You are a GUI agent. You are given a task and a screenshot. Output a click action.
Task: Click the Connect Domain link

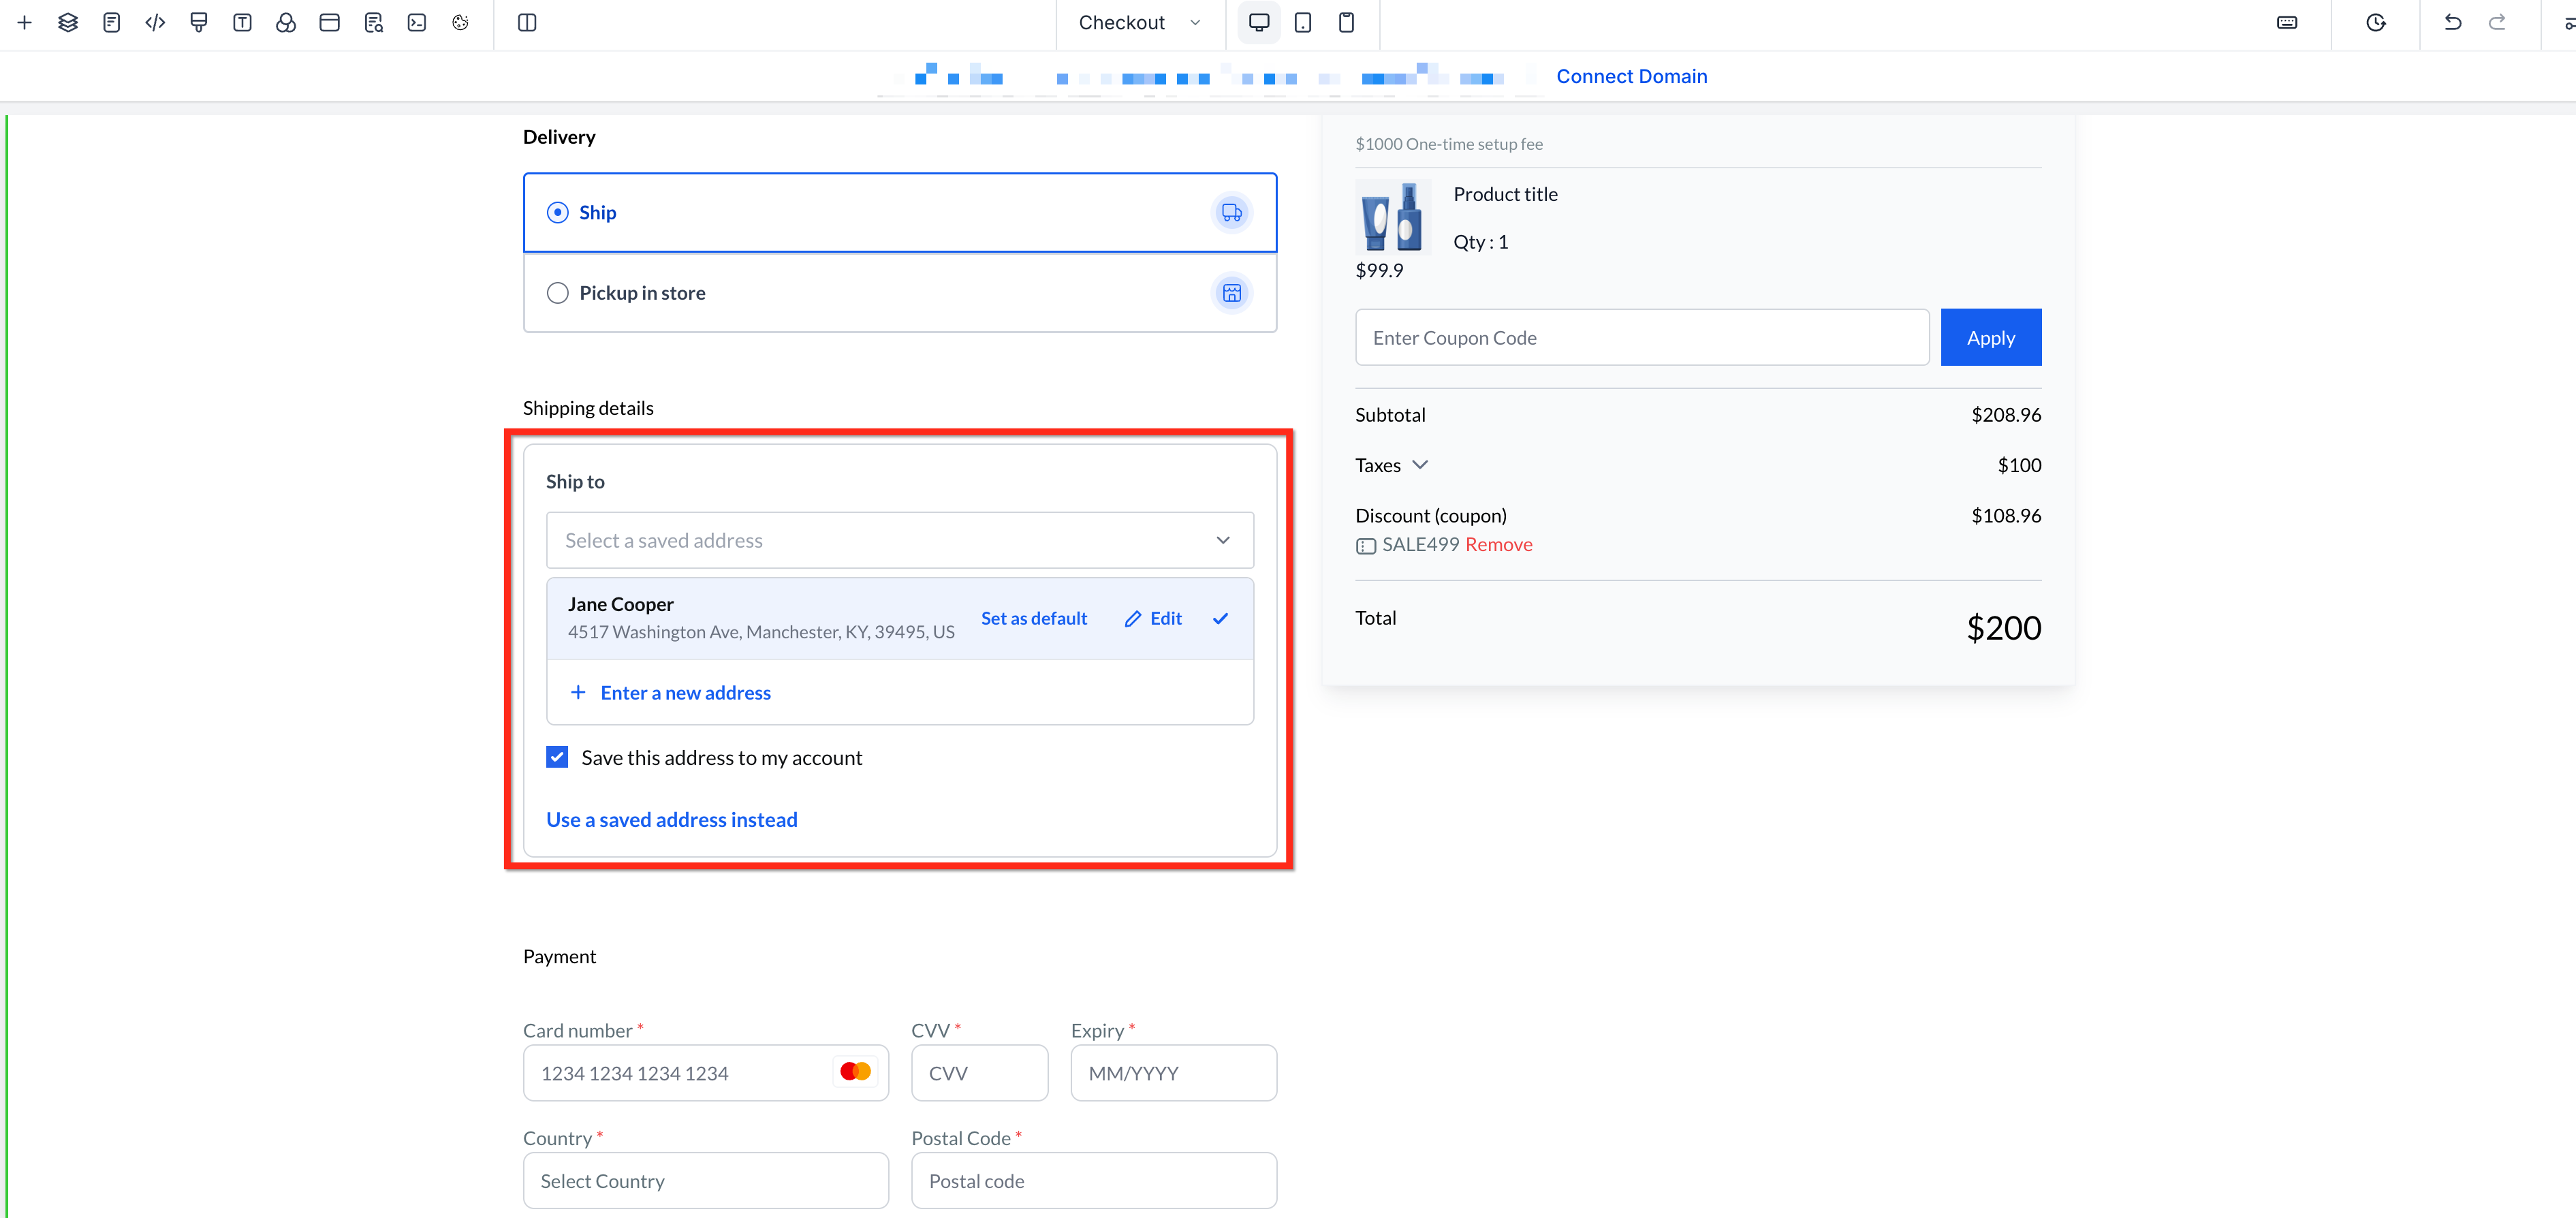click(x=1632, y=76)
